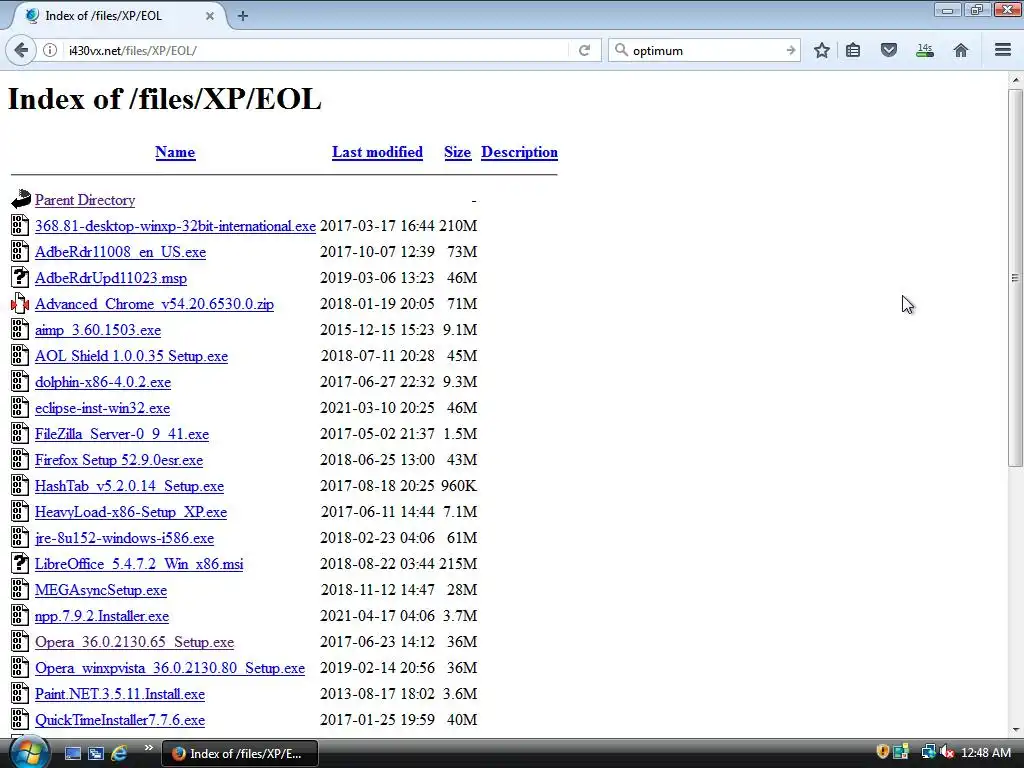
Task: Download Advanced_Chrome_v54.20.6530.0.zip
Action: (x=154, y=304)
